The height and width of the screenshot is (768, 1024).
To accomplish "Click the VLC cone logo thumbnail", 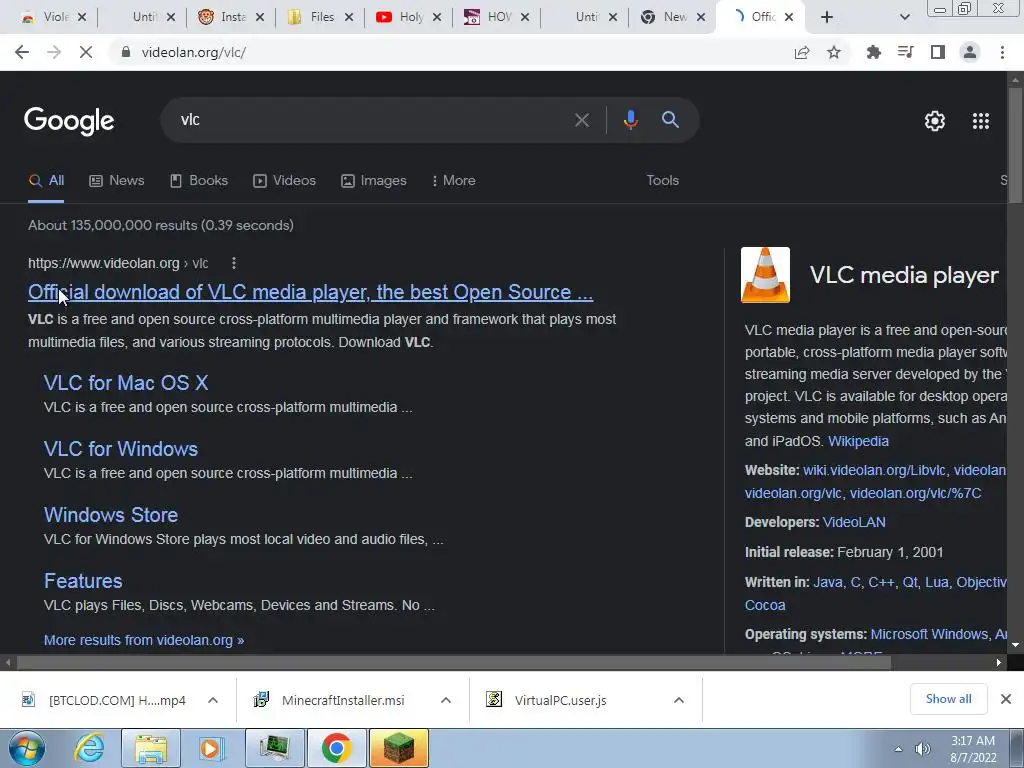I will click(x=765, y=275).
